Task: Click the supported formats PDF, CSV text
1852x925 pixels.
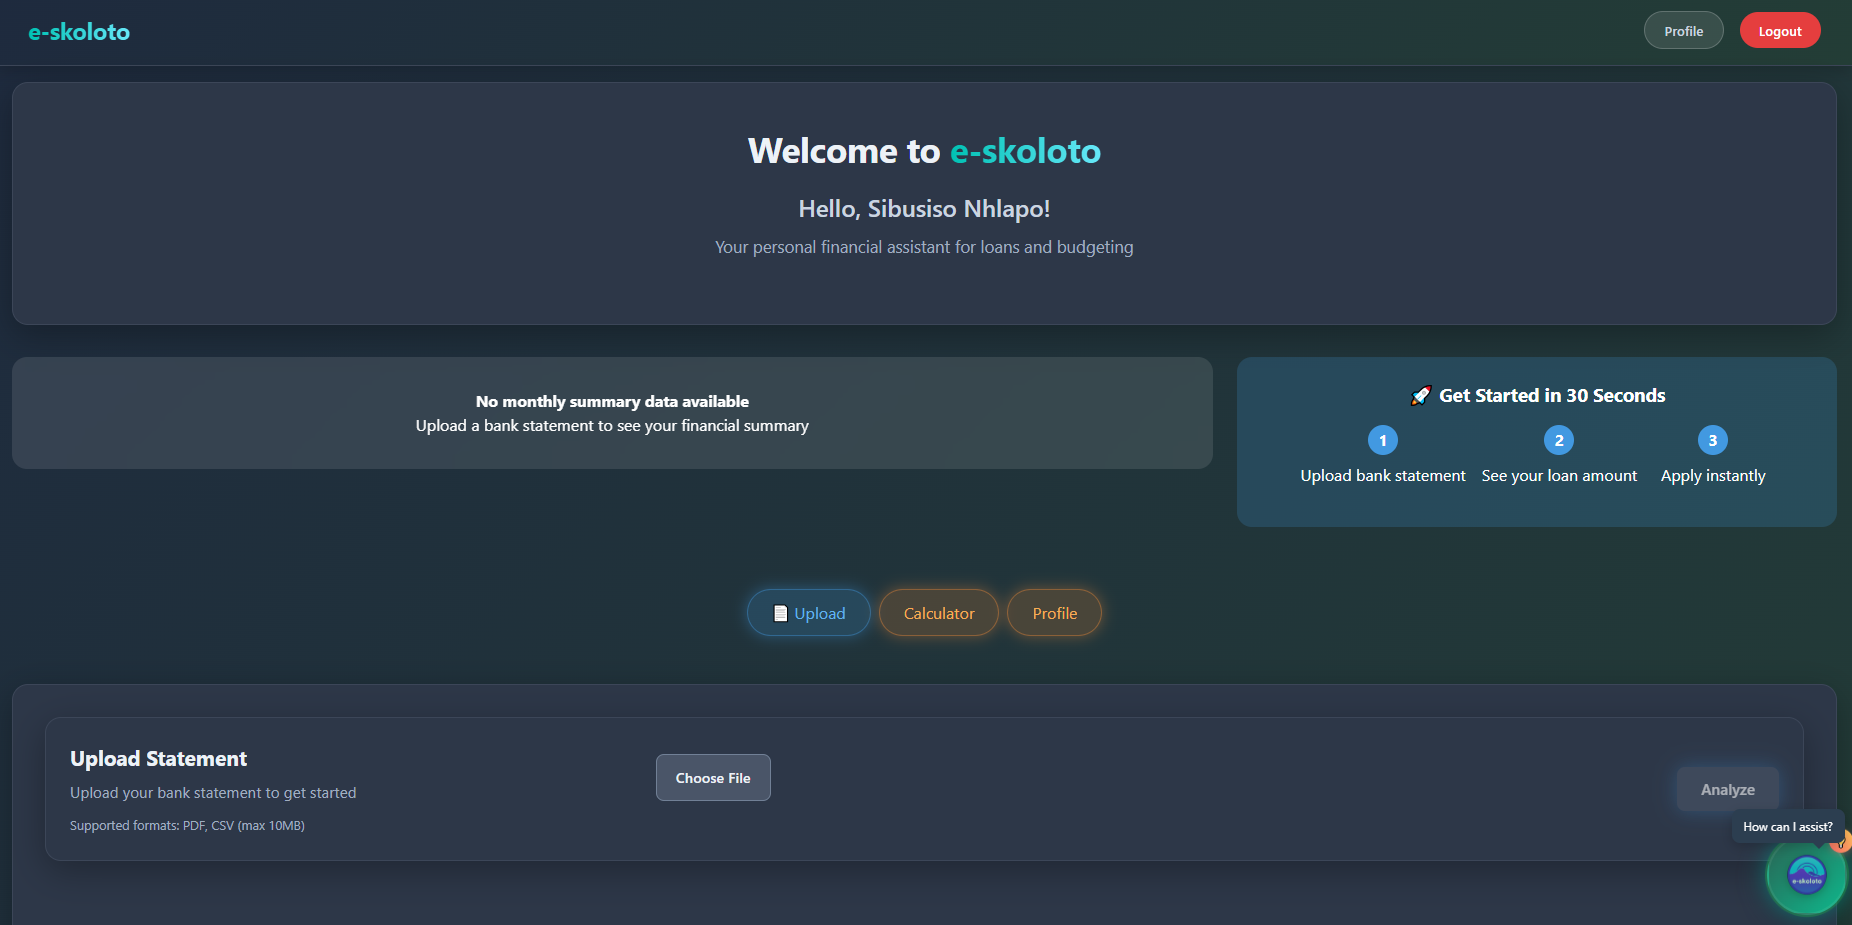Action: click(187, 825)
